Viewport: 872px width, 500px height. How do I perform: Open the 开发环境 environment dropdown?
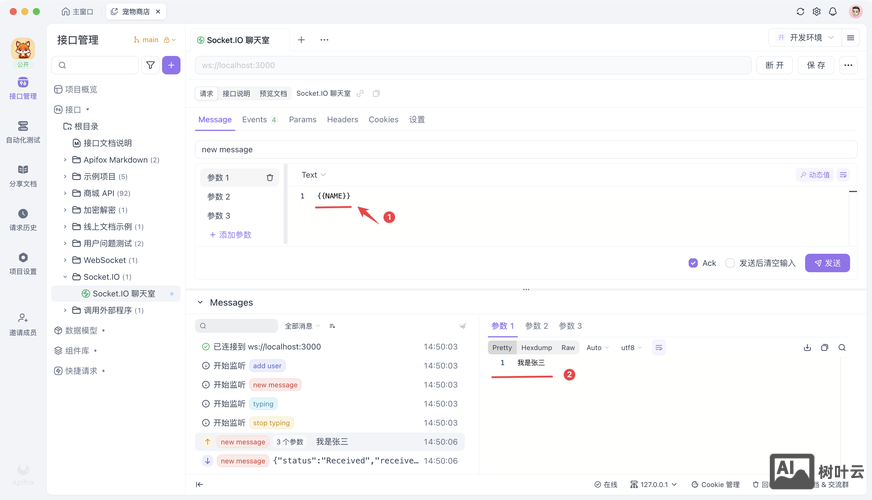805,38
